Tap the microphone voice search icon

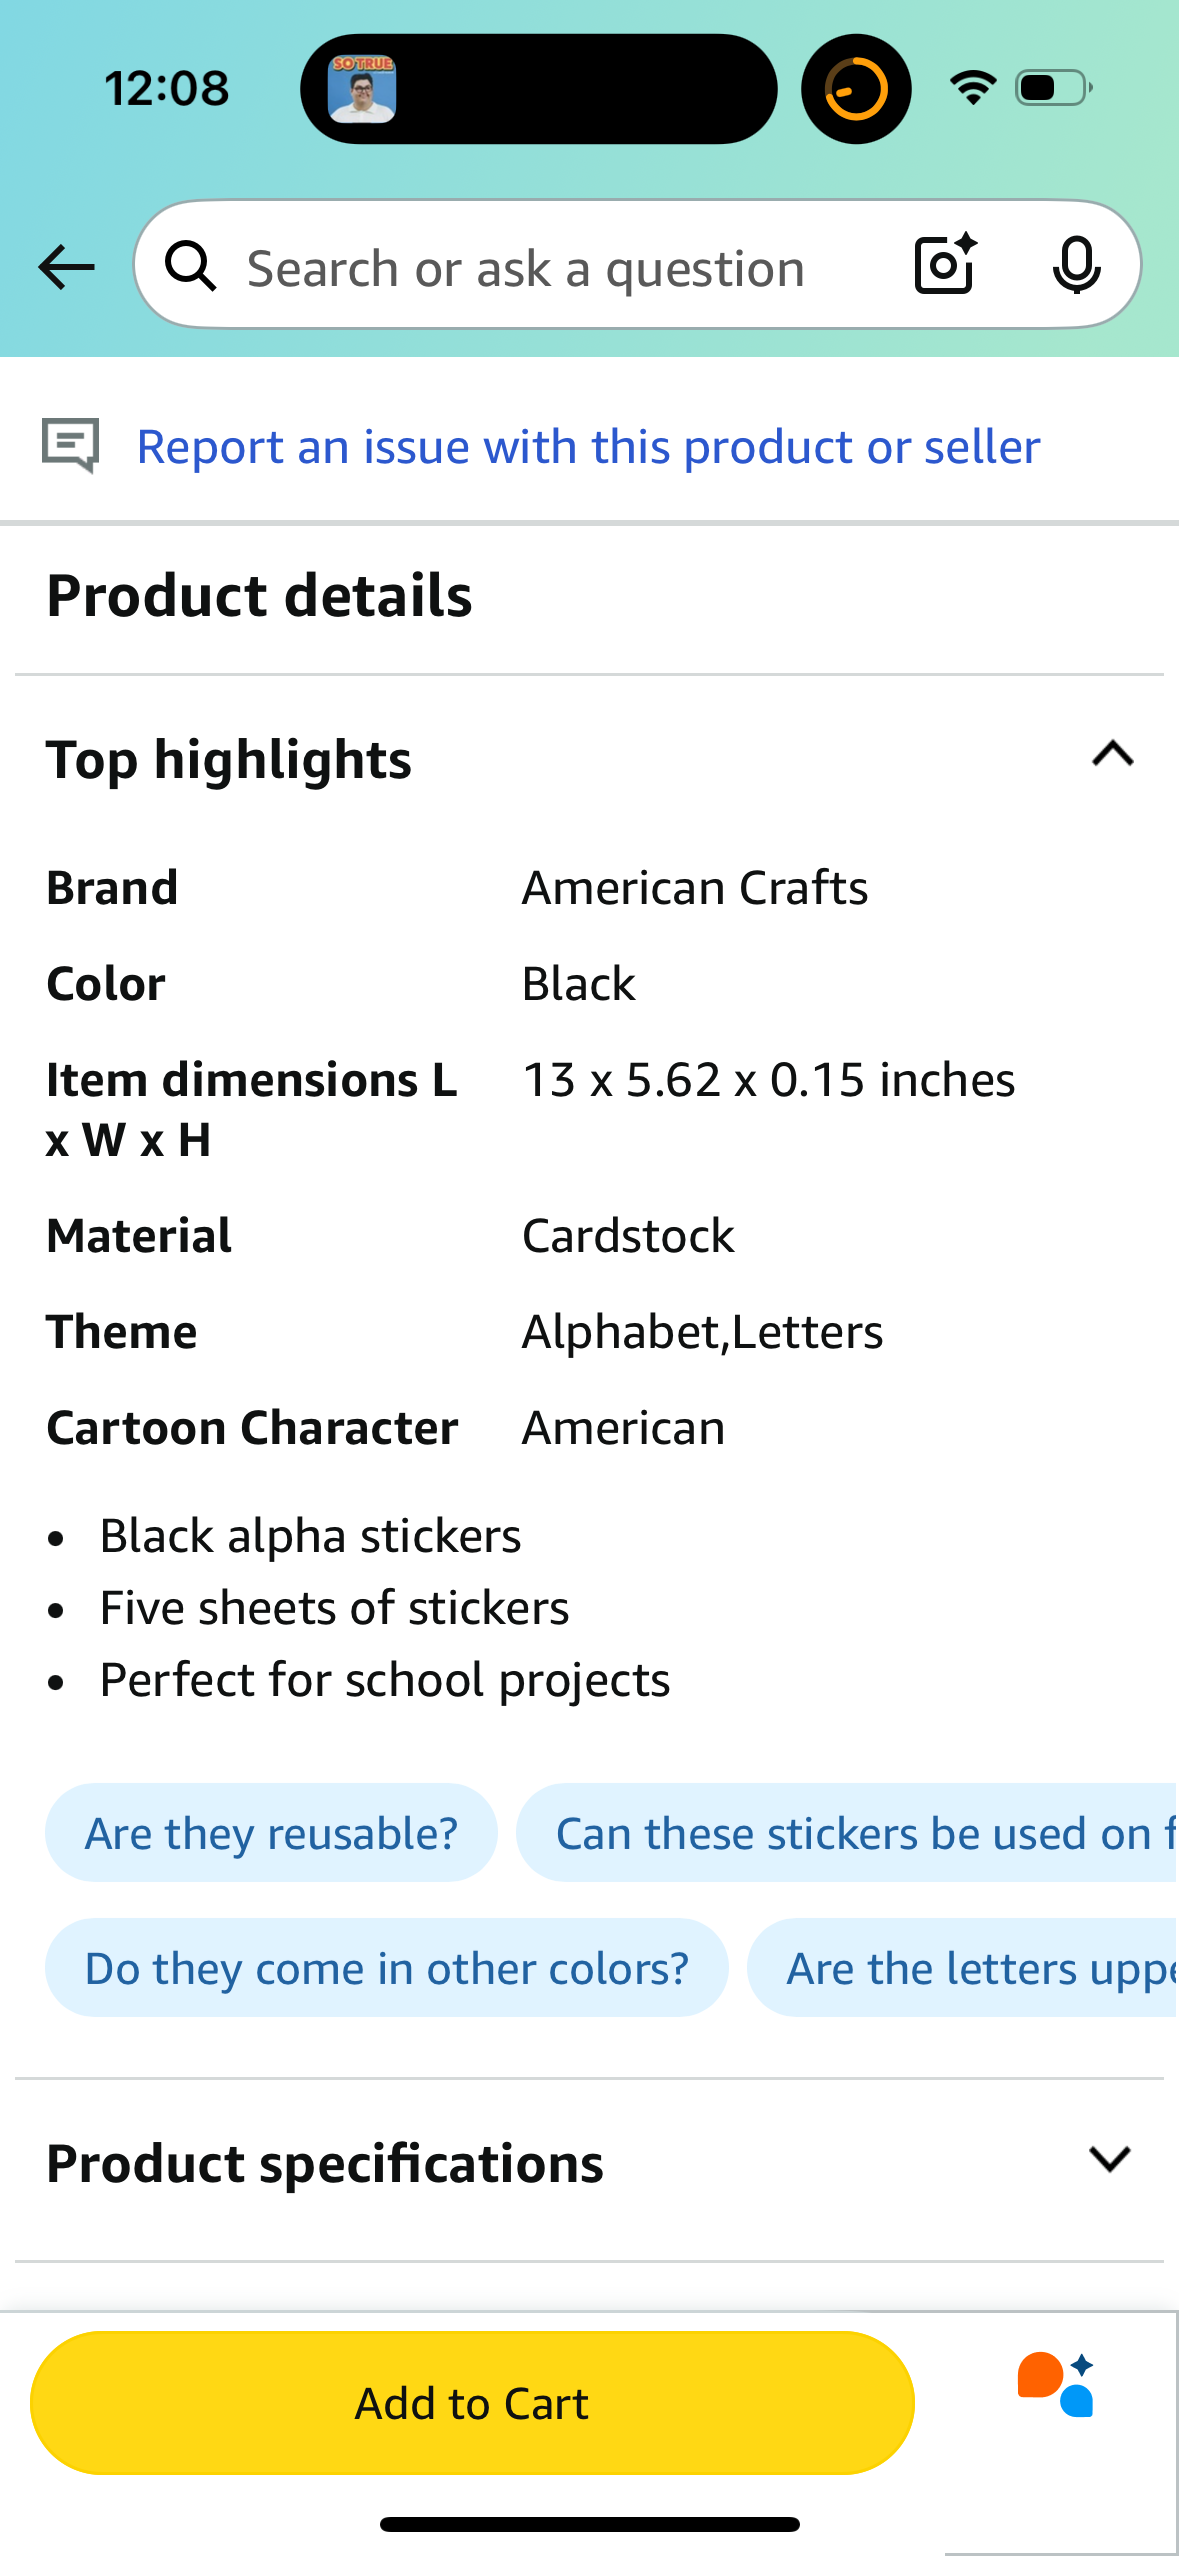tap(1076, 266)
